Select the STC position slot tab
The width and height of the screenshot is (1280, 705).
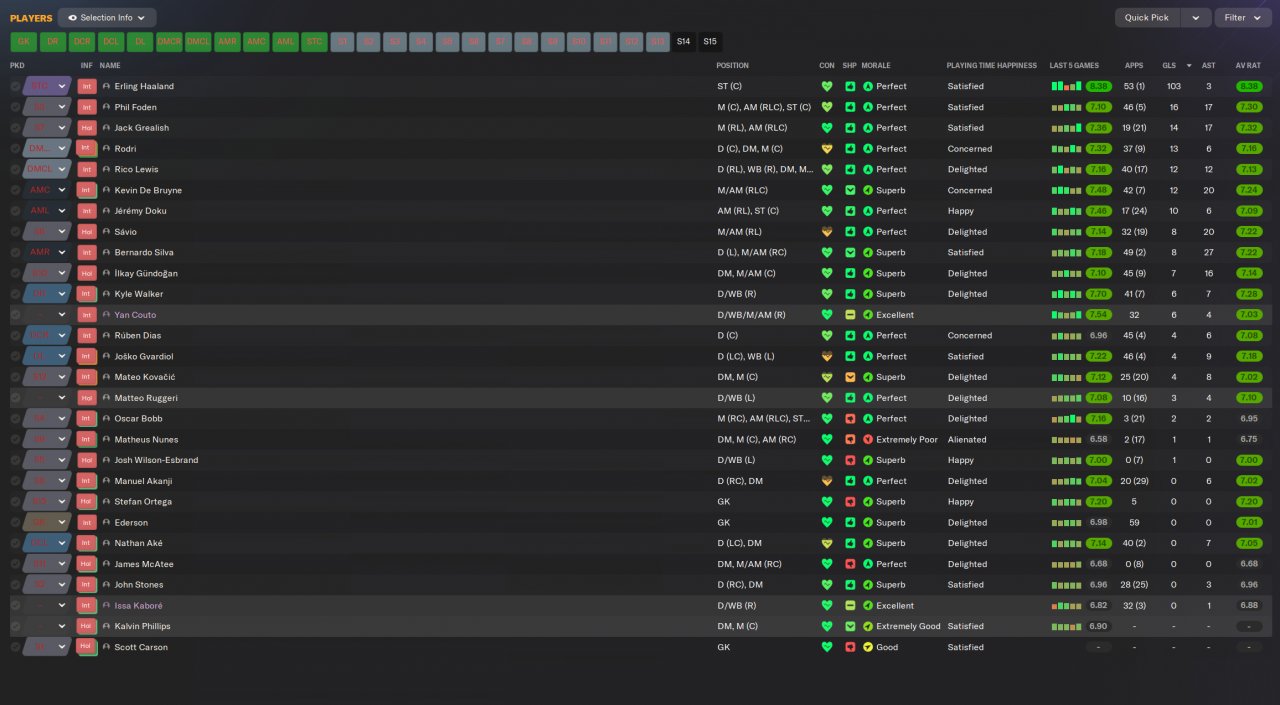(x=314, y=42)
